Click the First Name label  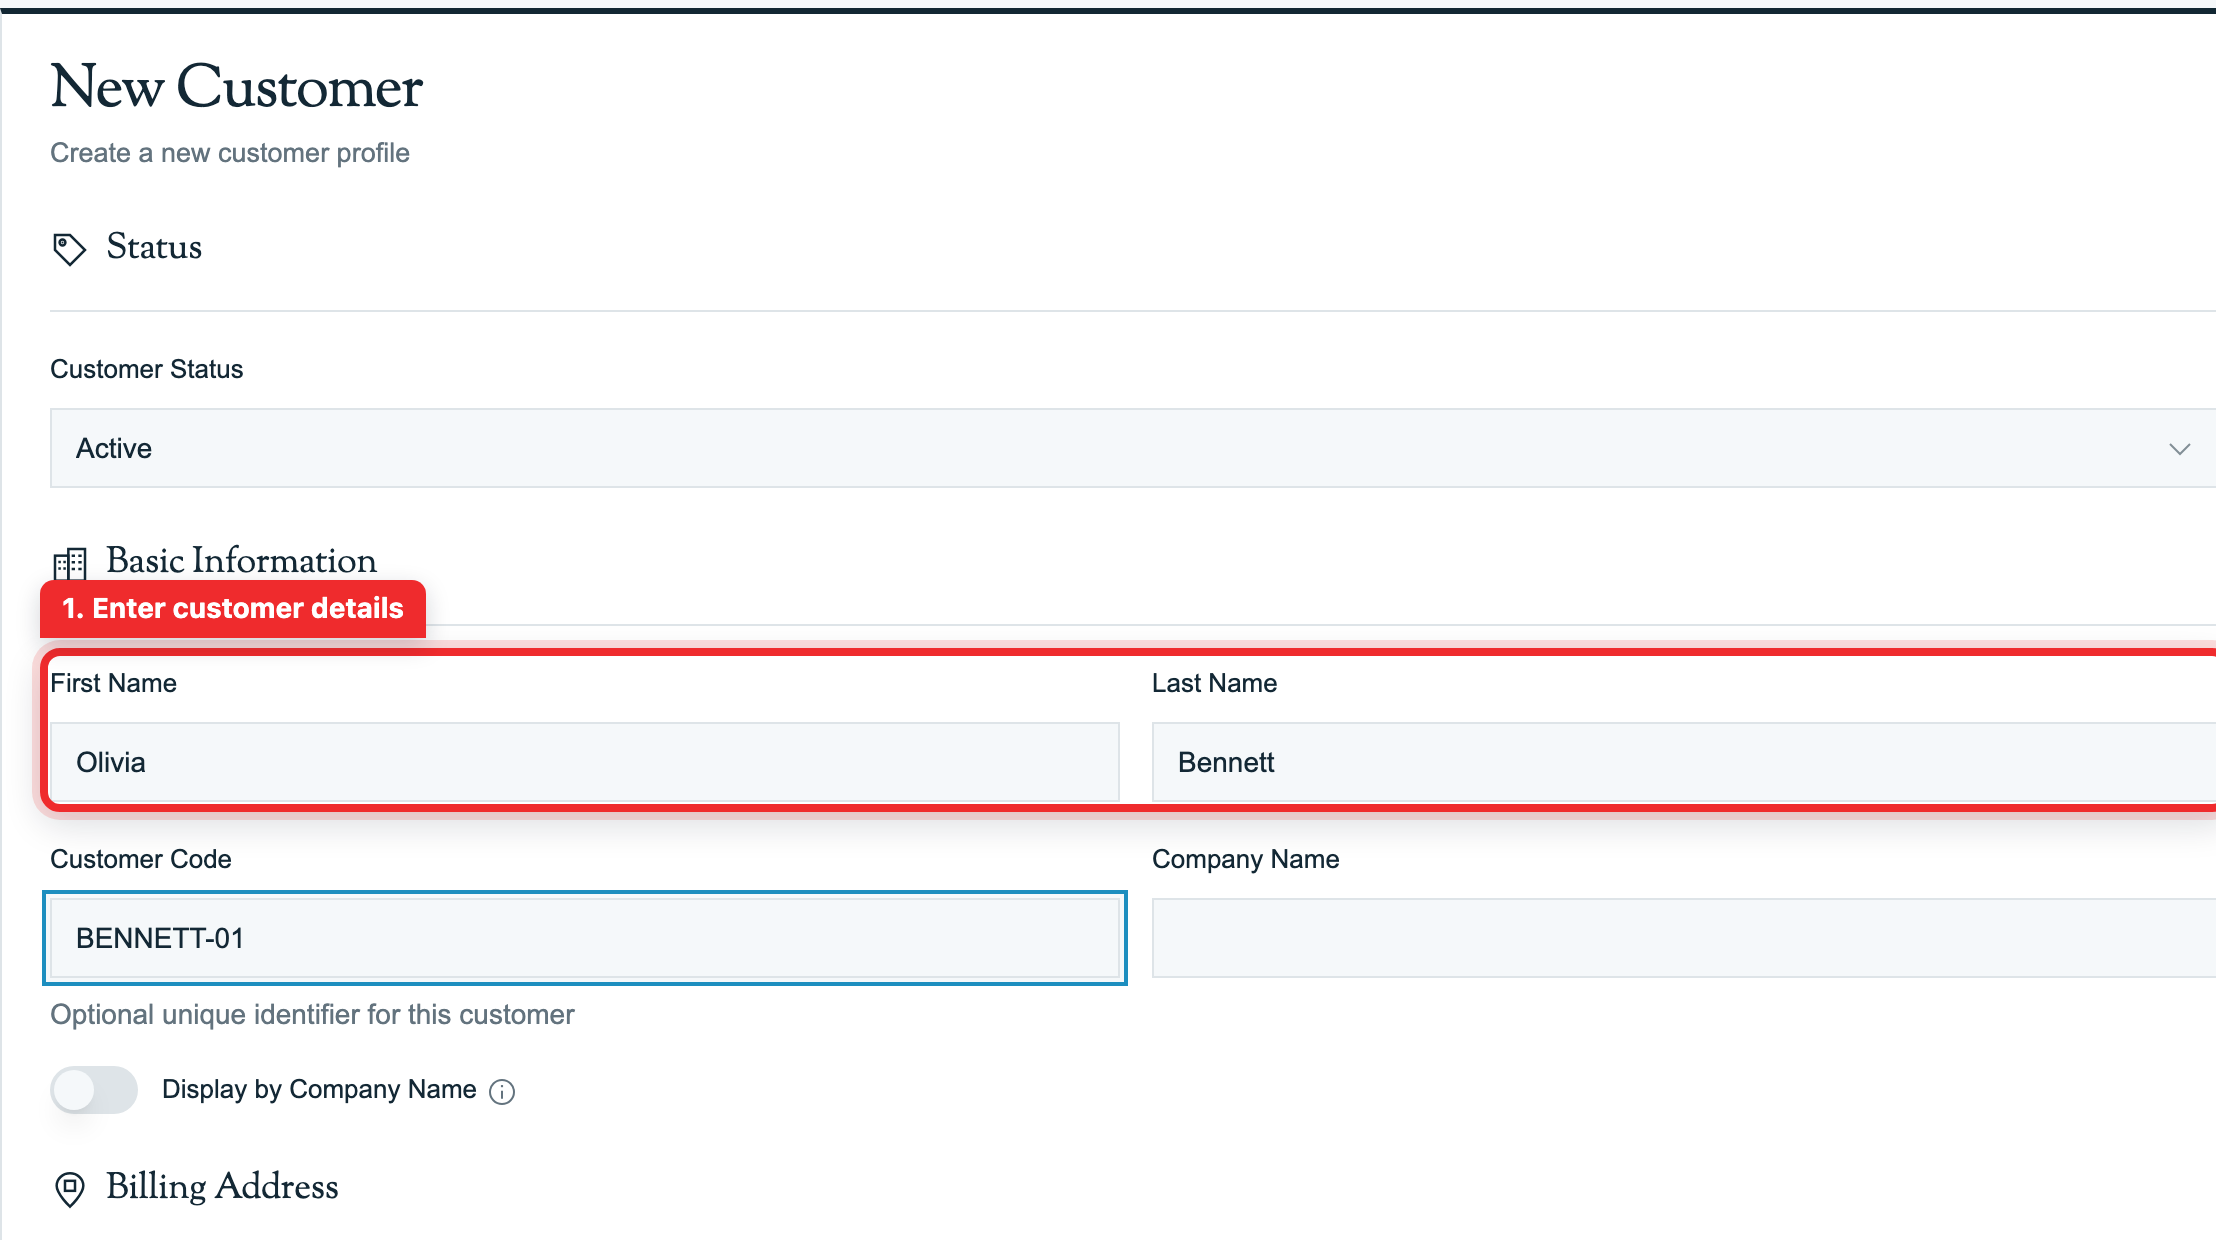114,683
